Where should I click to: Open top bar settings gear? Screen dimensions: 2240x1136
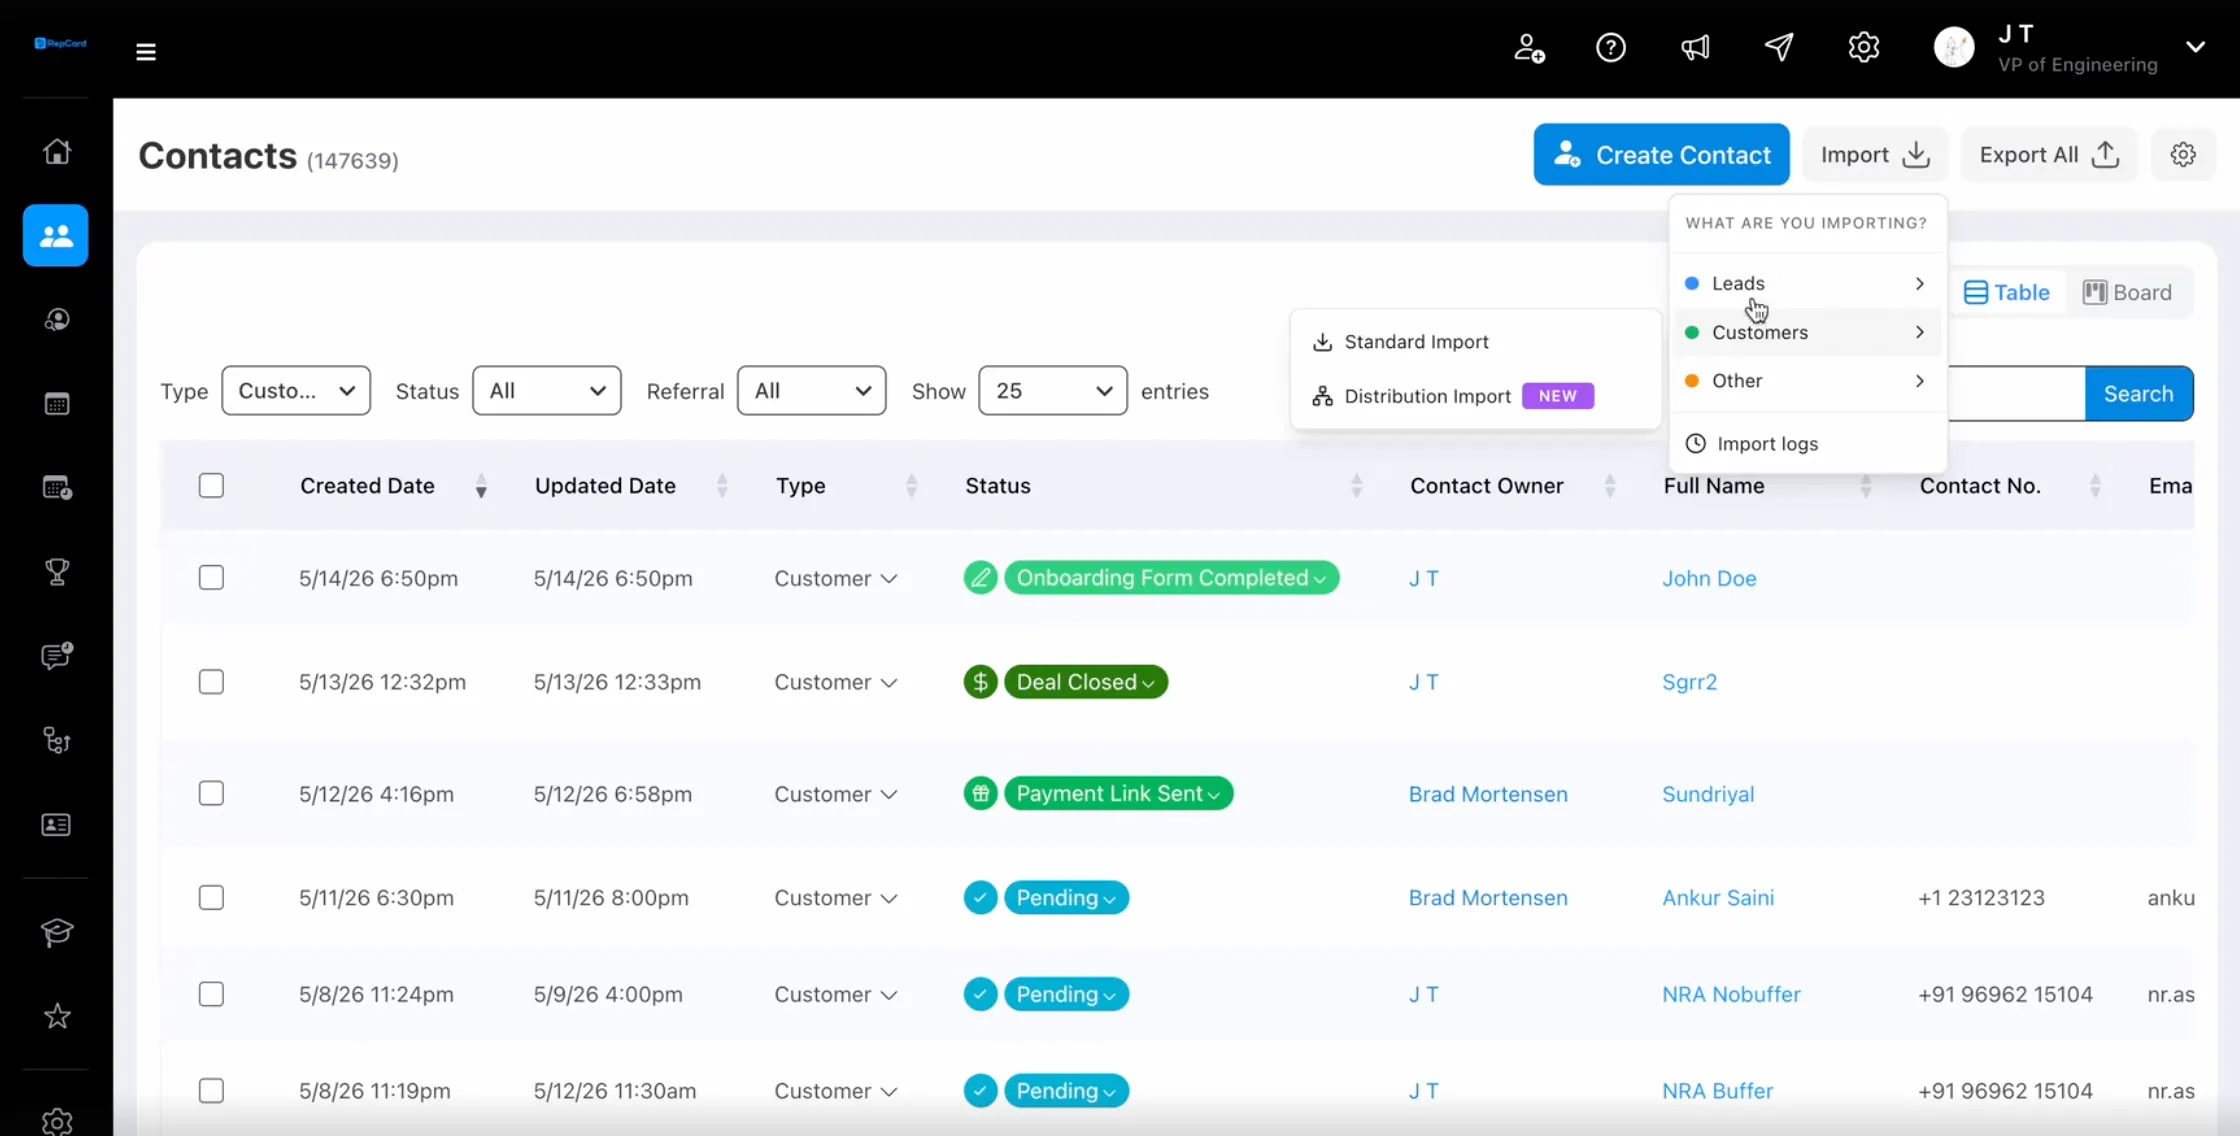(x=1864, y=47)
